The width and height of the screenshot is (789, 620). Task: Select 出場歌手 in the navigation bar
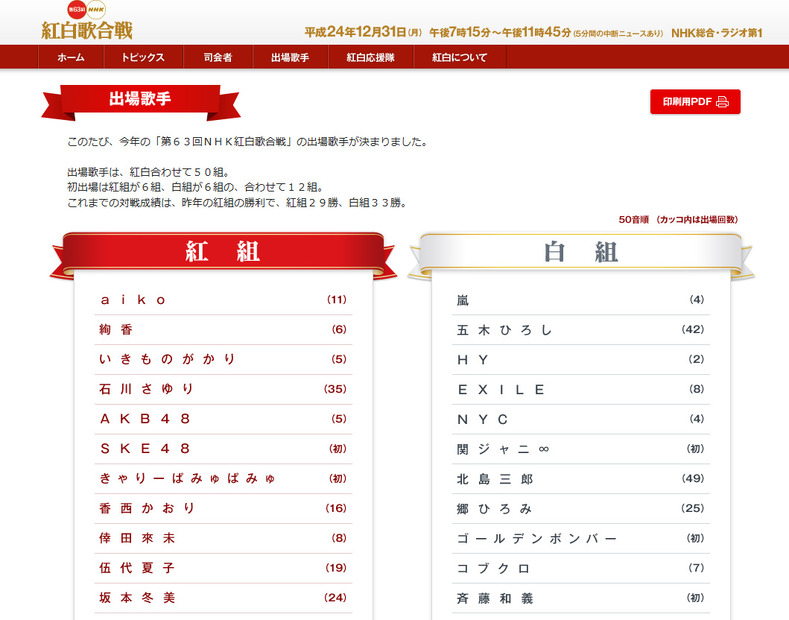(290, 57)
